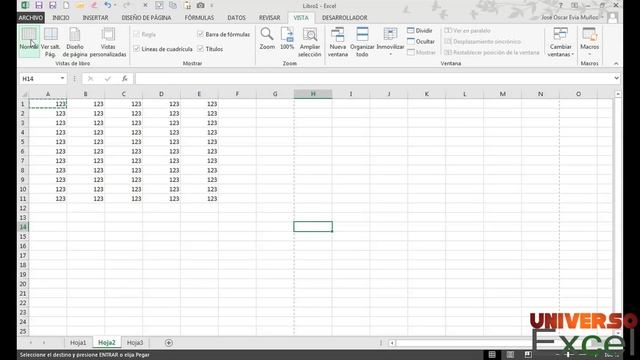Click cell C6 containing 123

124,151
